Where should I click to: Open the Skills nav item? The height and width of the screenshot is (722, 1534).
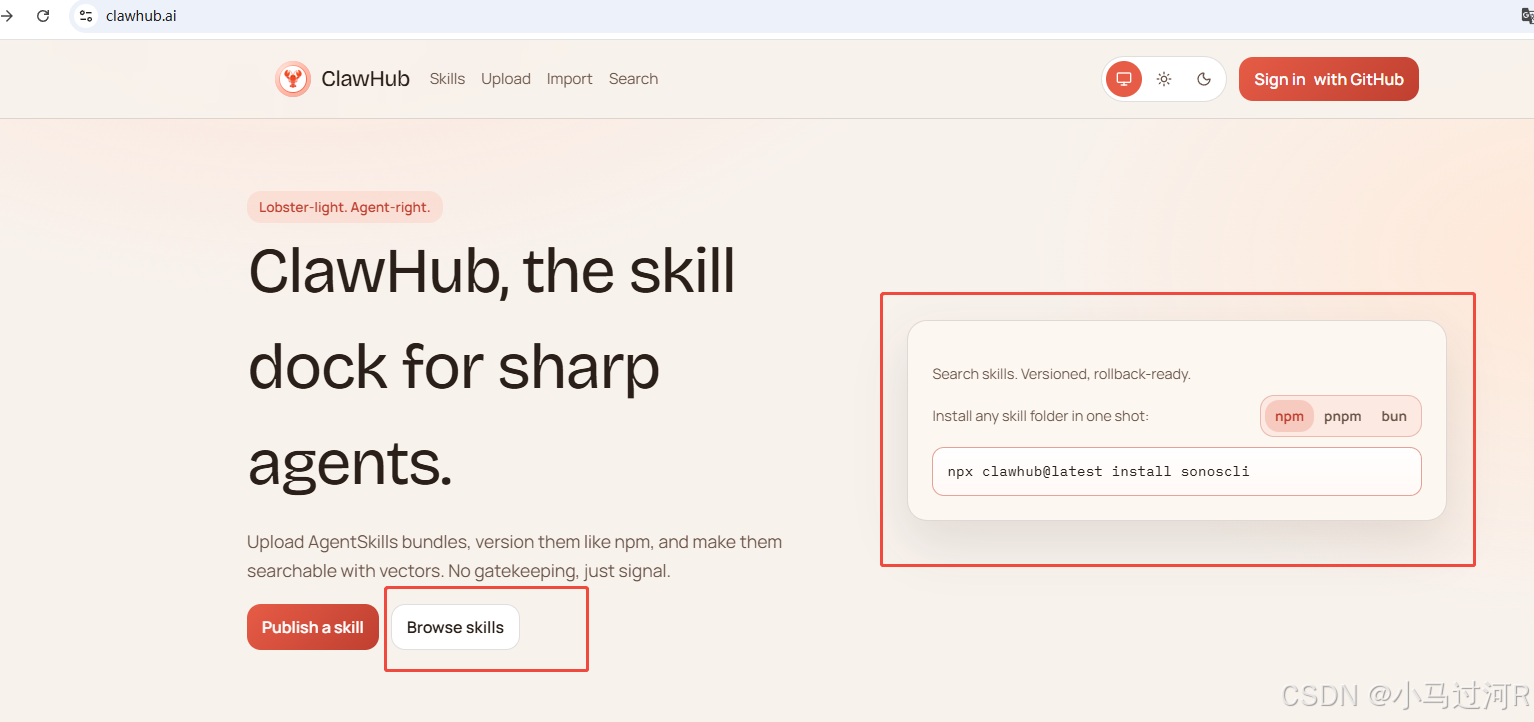[447, 79]
